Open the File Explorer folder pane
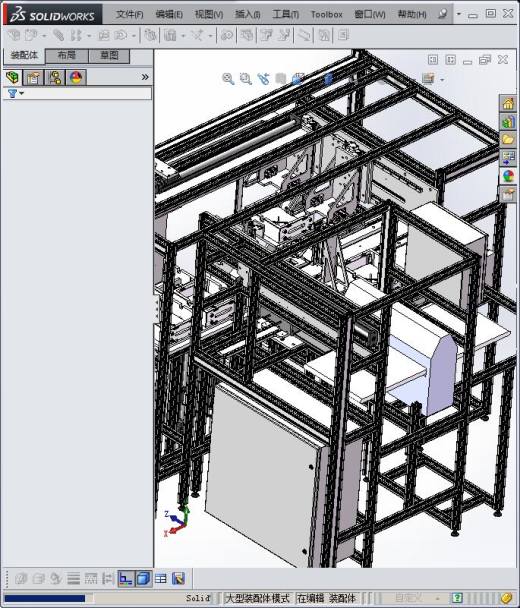Screen dimensions: 520x608 (508, 139)
